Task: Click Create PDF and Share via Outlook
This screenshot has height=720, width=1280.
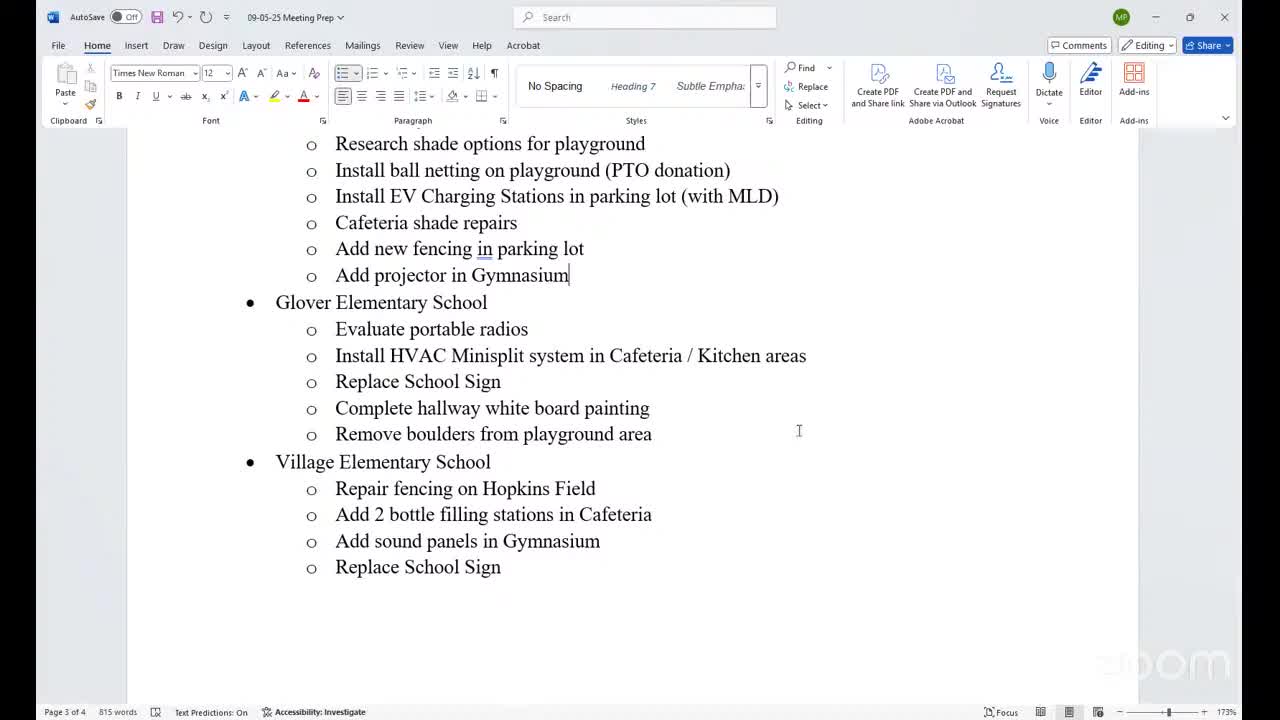Action: [943, 86]
